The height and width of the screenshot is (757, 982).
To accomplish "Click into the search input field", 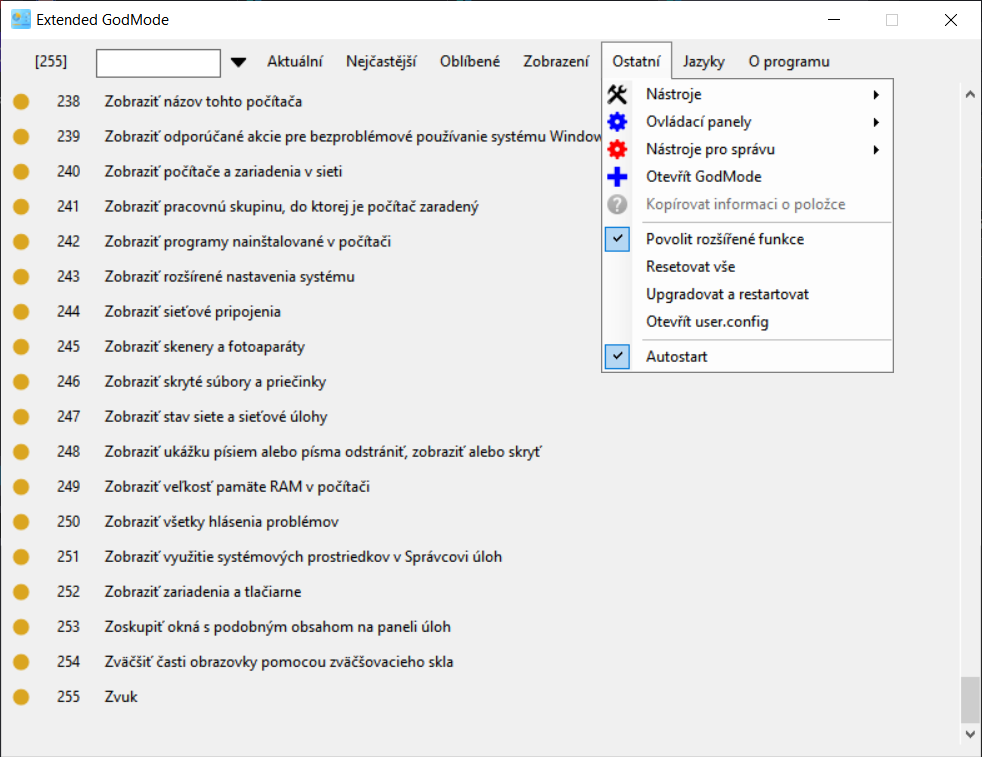I will [x=158, y=63].
